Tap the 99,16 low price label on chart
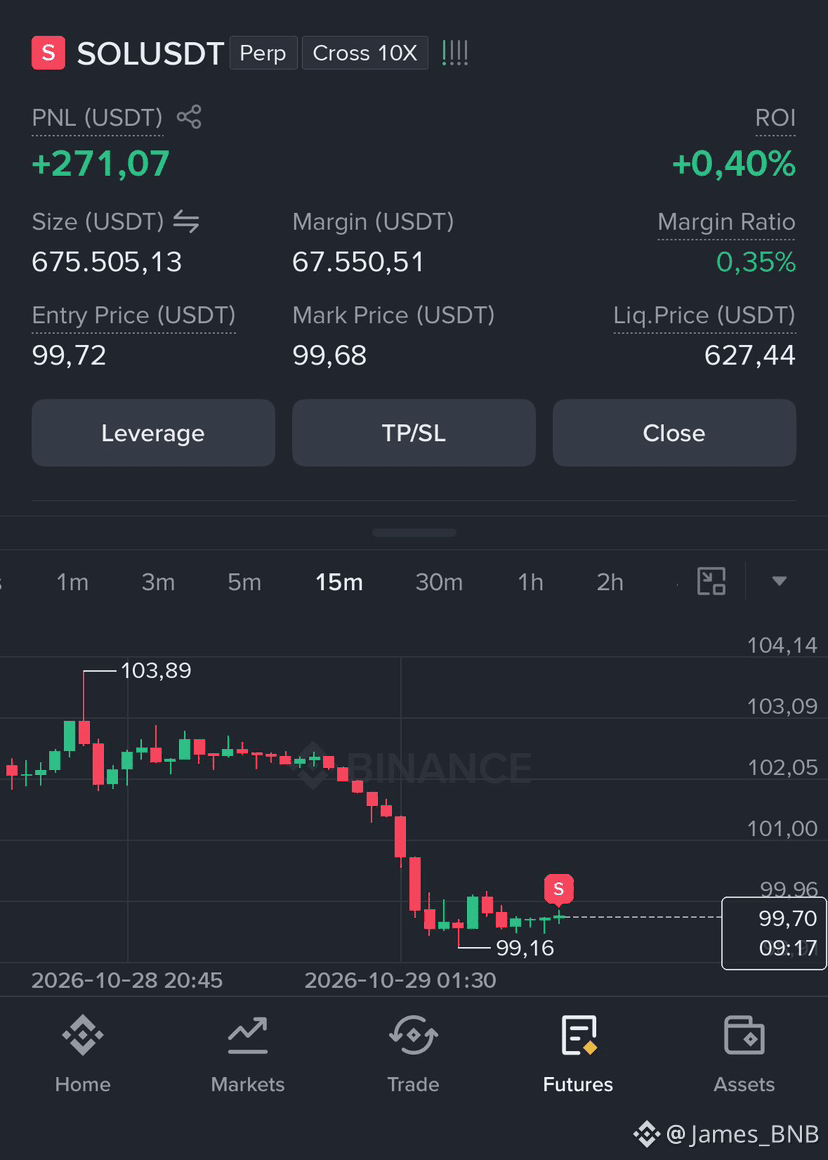 525,948
